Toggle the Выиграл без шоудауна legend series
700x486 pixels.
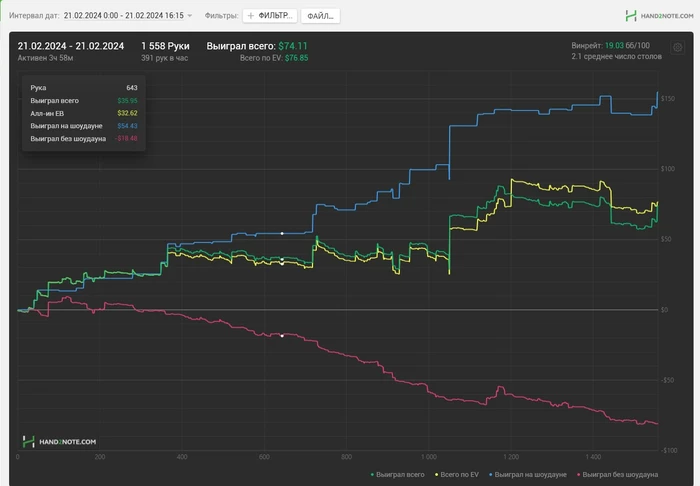(x=617, y=474)
